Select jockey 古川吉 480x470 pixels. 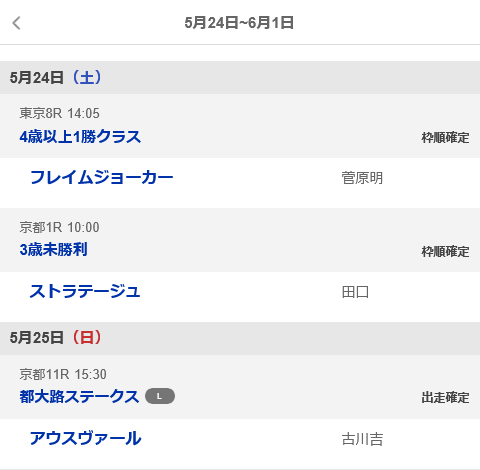tap(362, 439)
